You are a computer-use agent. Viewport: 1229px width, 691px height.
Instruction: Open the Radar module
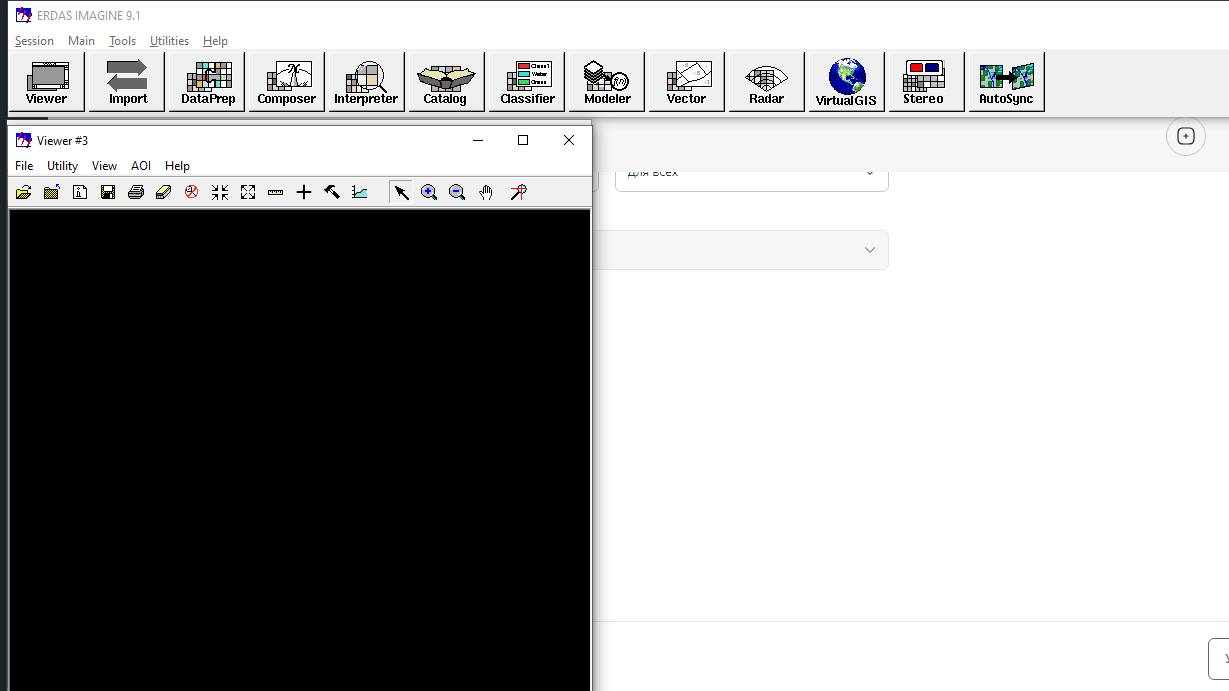click(766, 82)
